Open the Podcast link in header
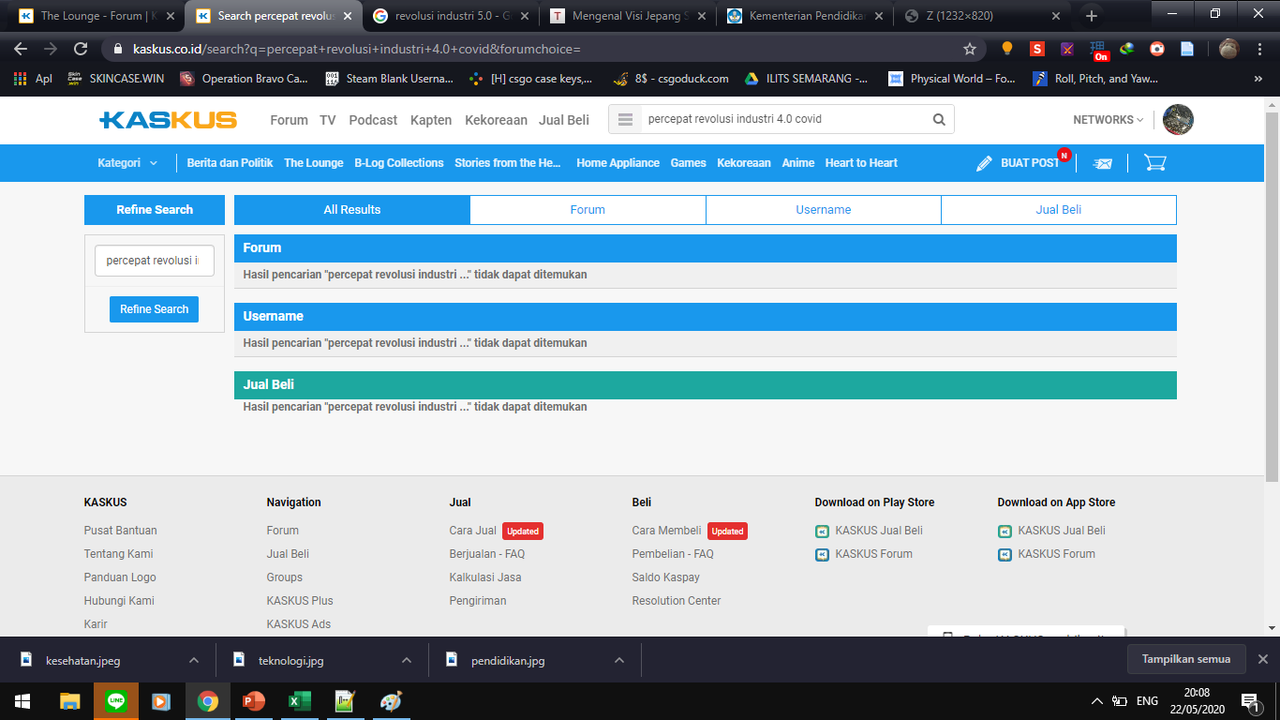The width and height of the screenshot is (1280, 720). point(373,120)
